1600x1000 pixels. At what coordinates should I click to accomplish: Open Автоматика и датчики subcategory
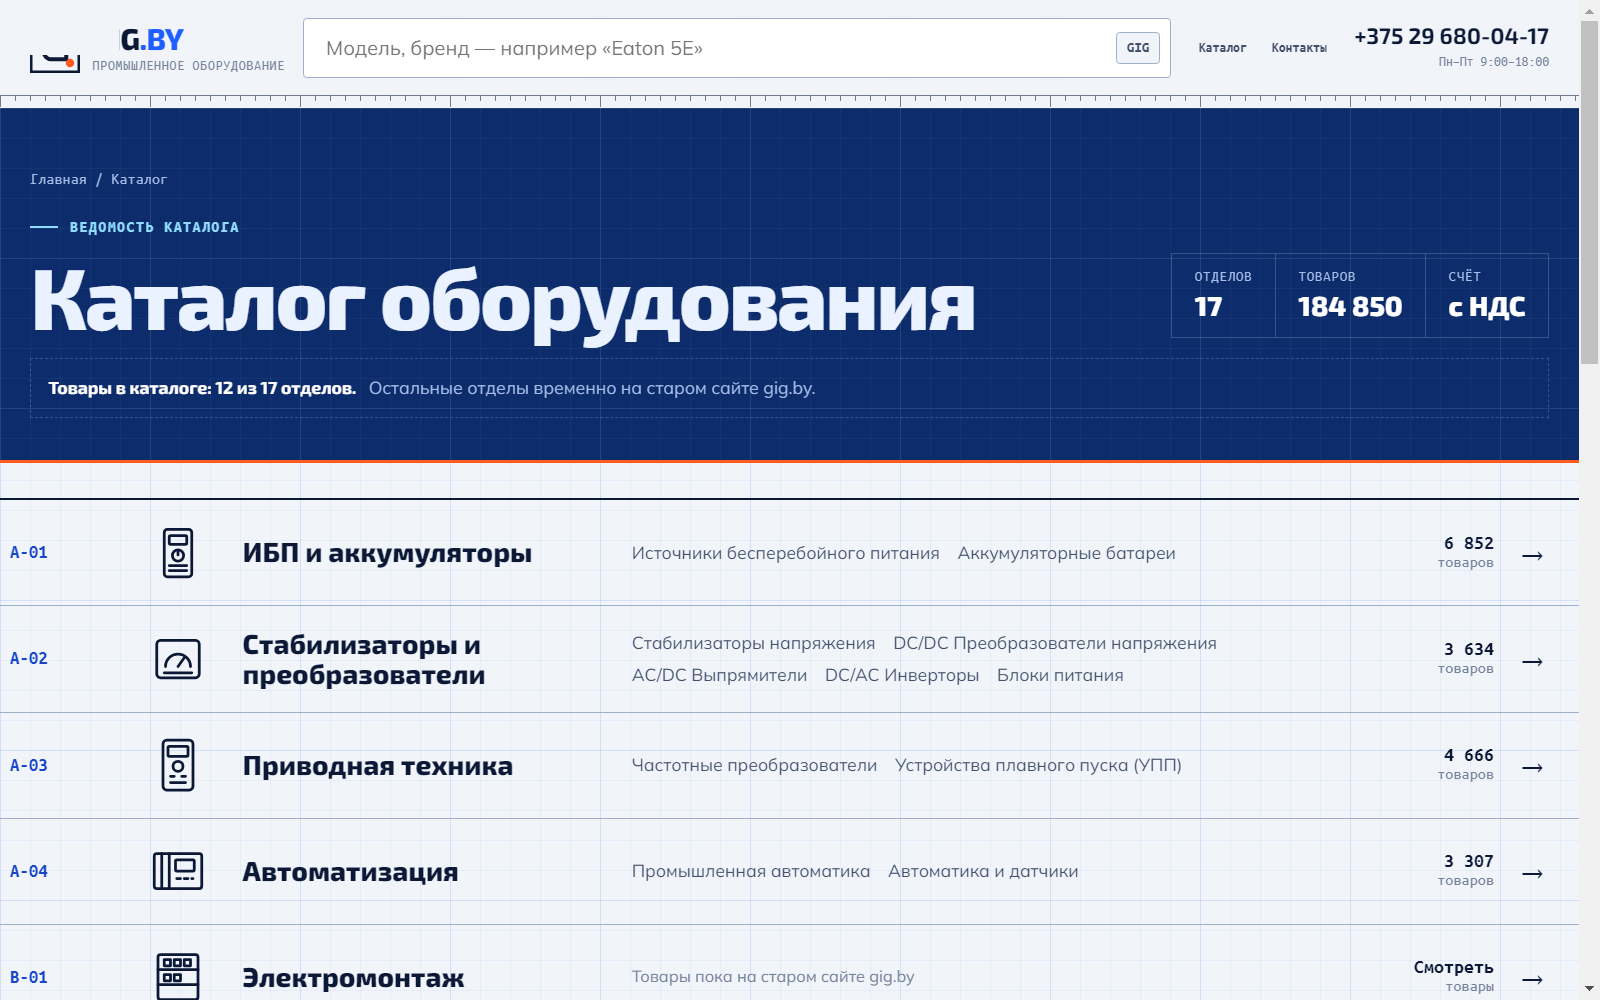pyautogui.click(x=983, y=871)
